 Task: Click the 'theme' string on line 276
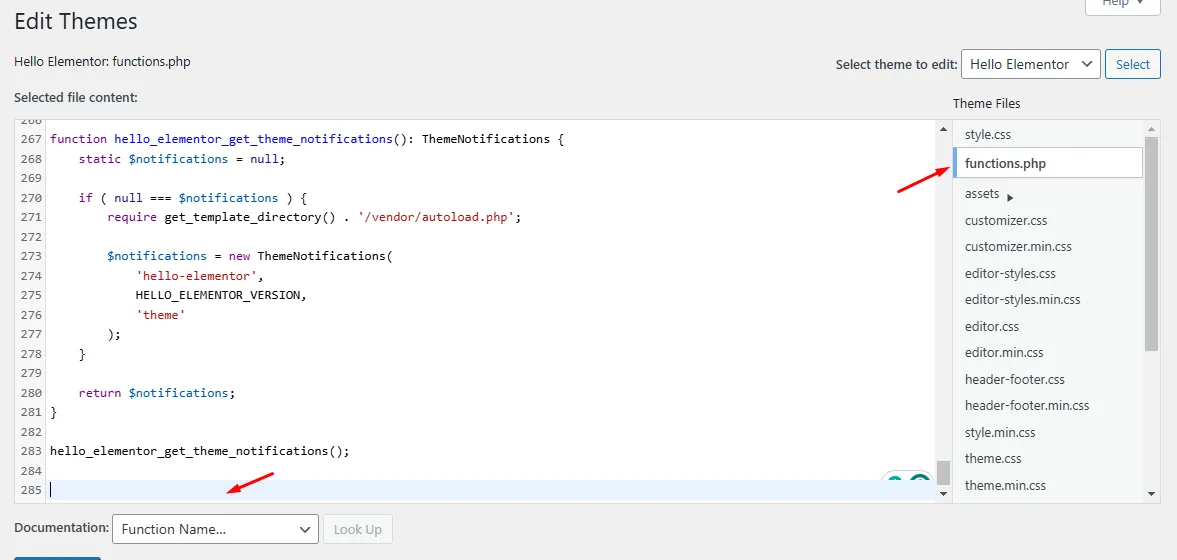tap(161, 315)
